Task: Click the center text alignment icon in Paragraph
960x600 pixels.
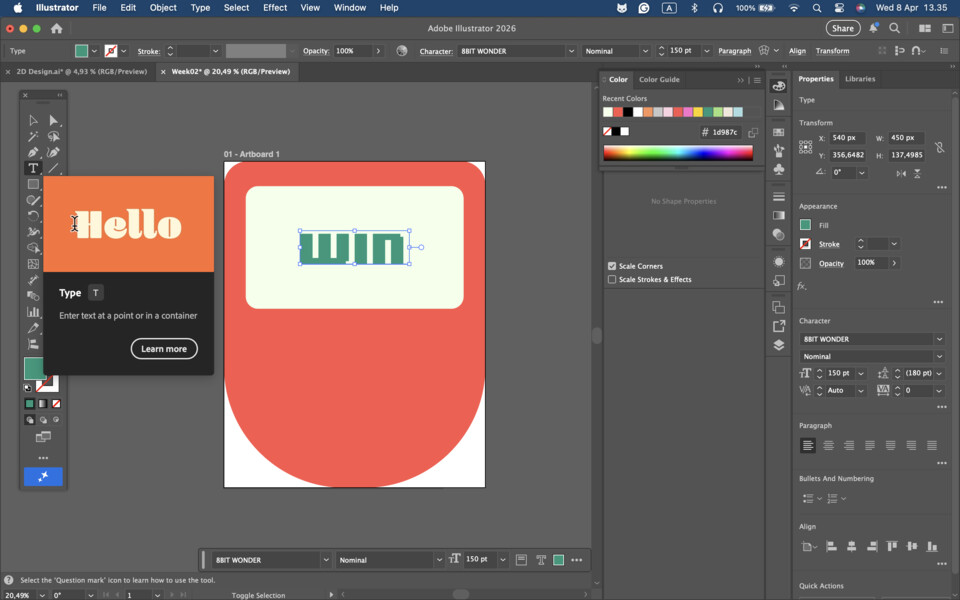Action: (828, 445)
